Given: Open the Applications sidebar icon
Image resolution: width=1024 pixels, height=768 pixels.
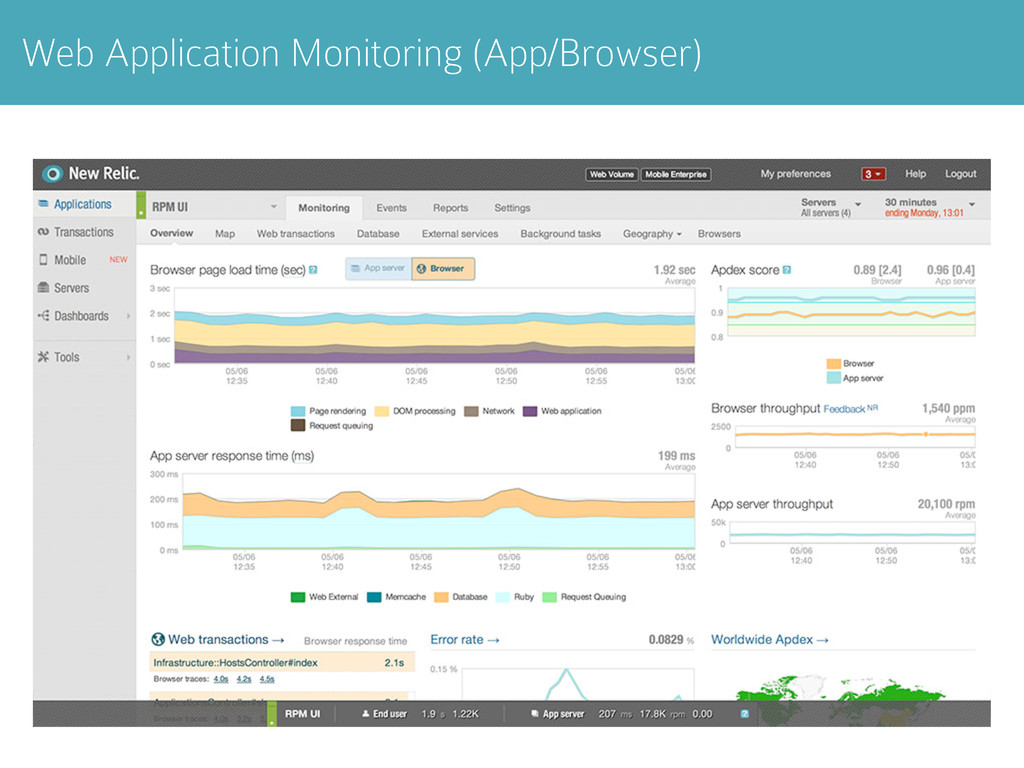Looking at the screenshot, I should tap(43, 204).
